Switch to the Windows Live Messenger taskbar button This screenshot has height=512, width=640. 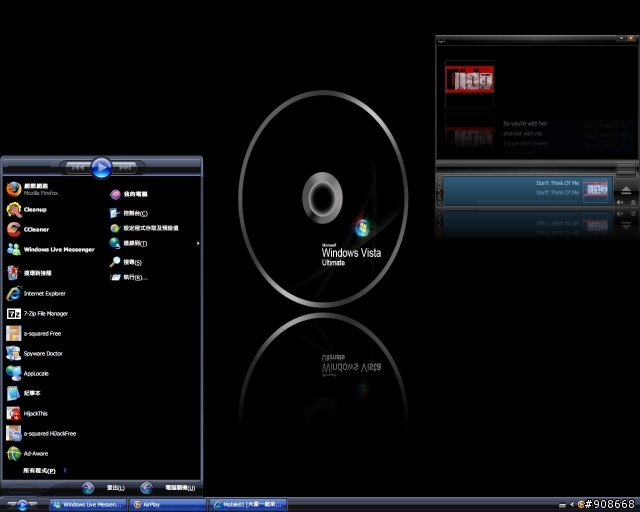[x=87, y=505]
